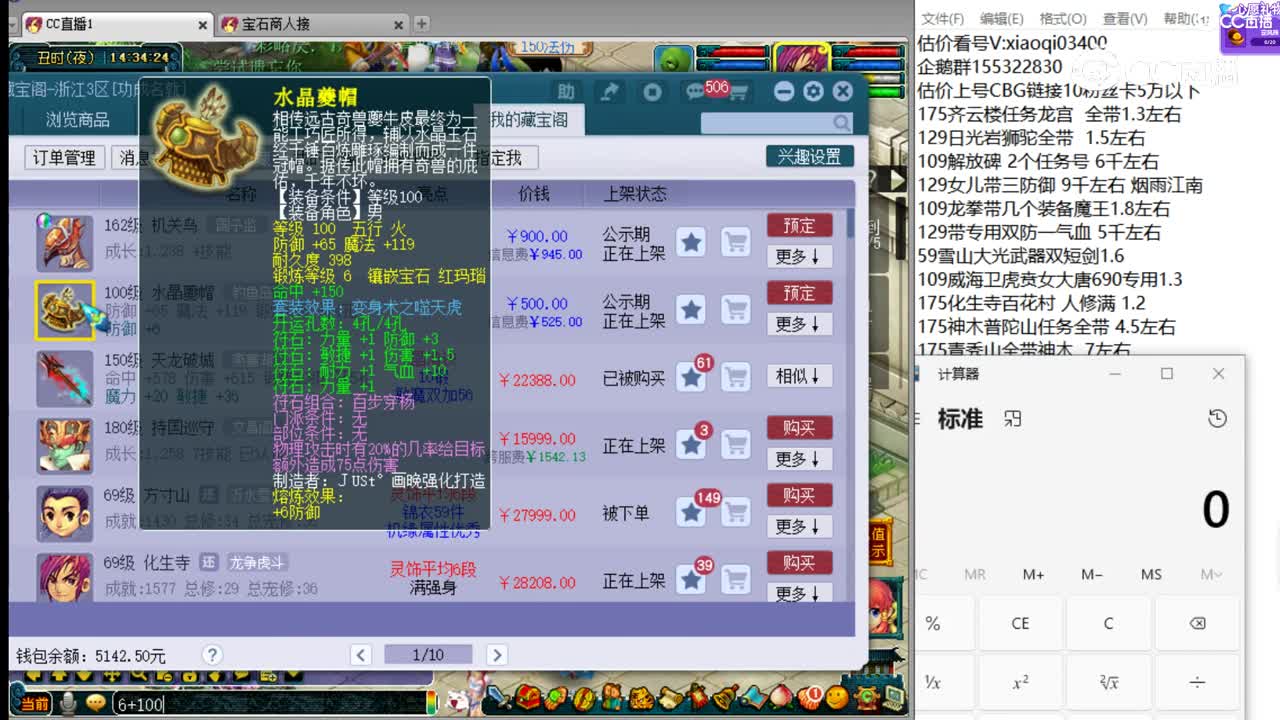Expand 更多 dropdown for 水晶夔帽 row
The height and width of the screenshot is (720, 1280).
tap(799, 324)
